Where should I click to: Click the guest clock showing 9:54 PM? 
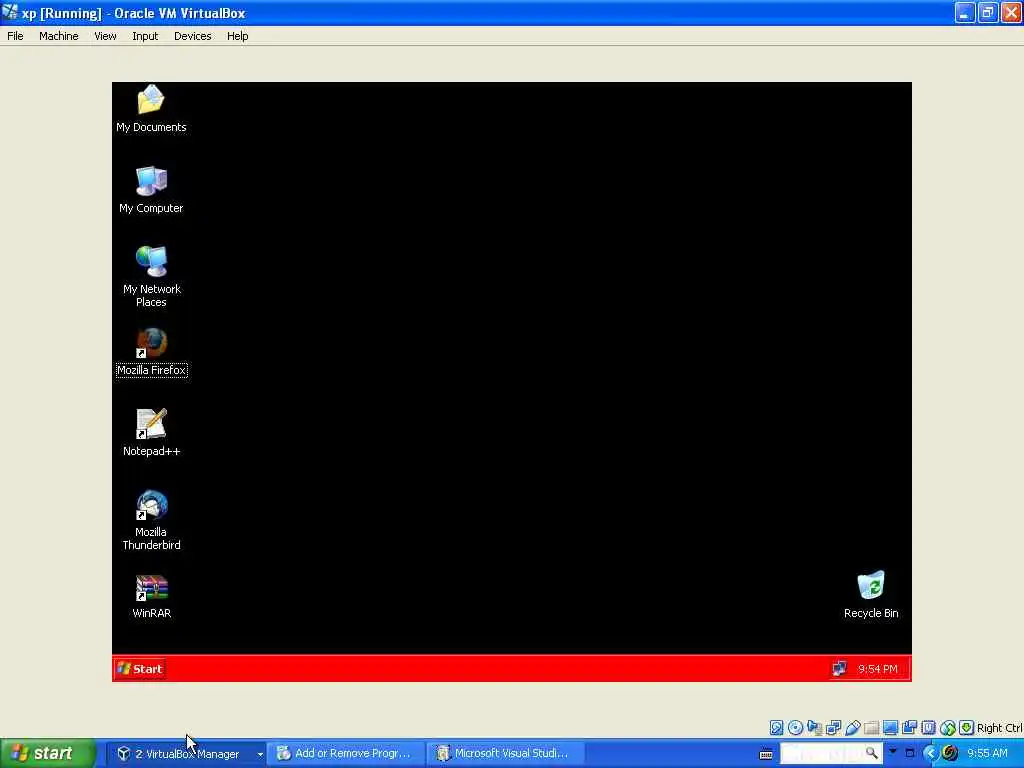pyautogui.click(x=878, y=669)
